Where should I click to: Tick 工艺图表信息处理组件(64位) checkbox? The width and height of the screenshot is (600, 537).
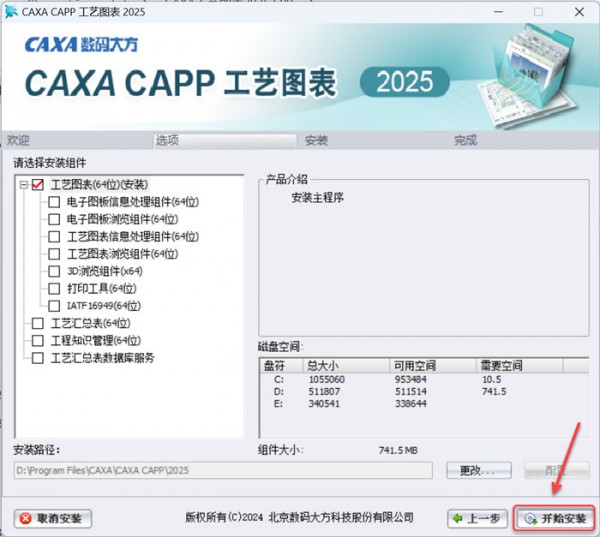coord(54,237)
